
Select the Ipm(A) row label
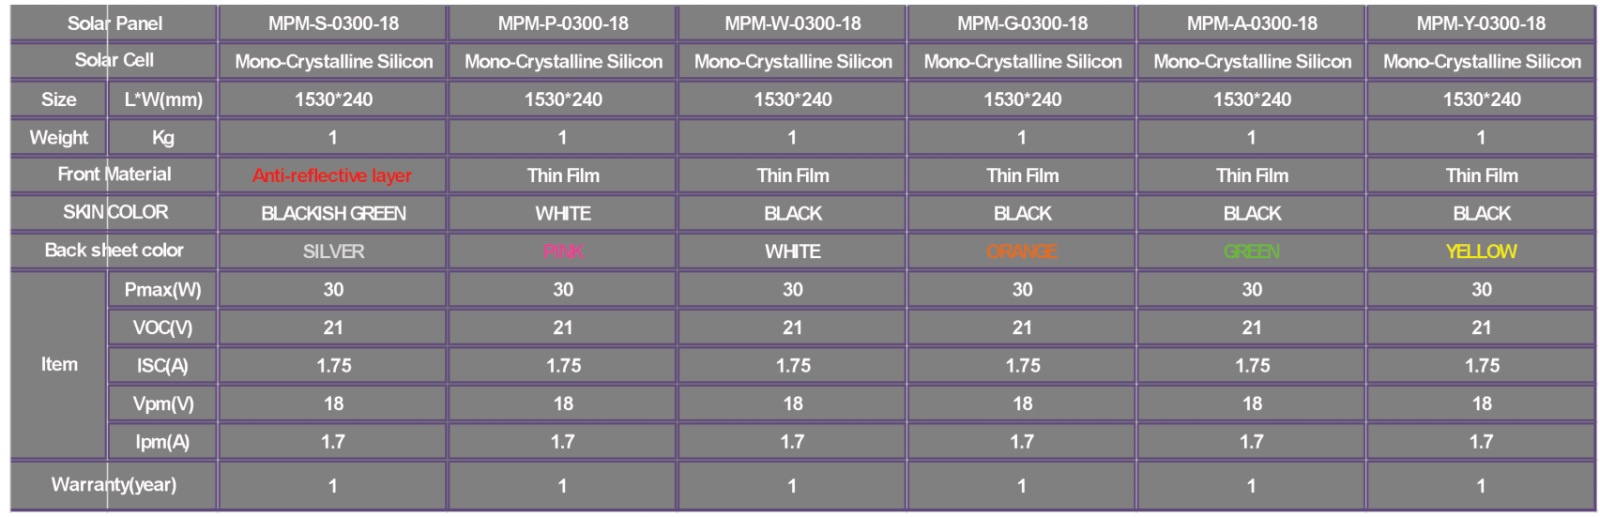(x=163, y=442)
